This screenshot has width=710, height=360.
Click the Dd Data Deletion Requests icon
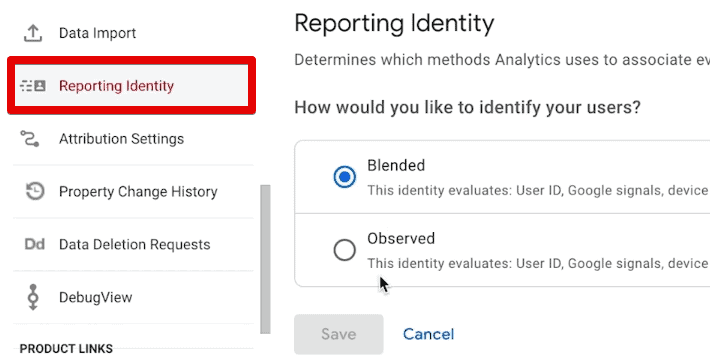point(34,245)
